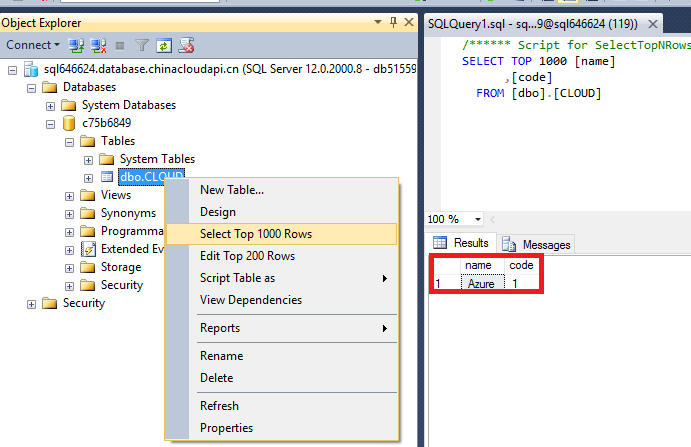Click the Delete/Activity icon with red X
Viewport: 691px width, 447px height.
click(186, 45)
